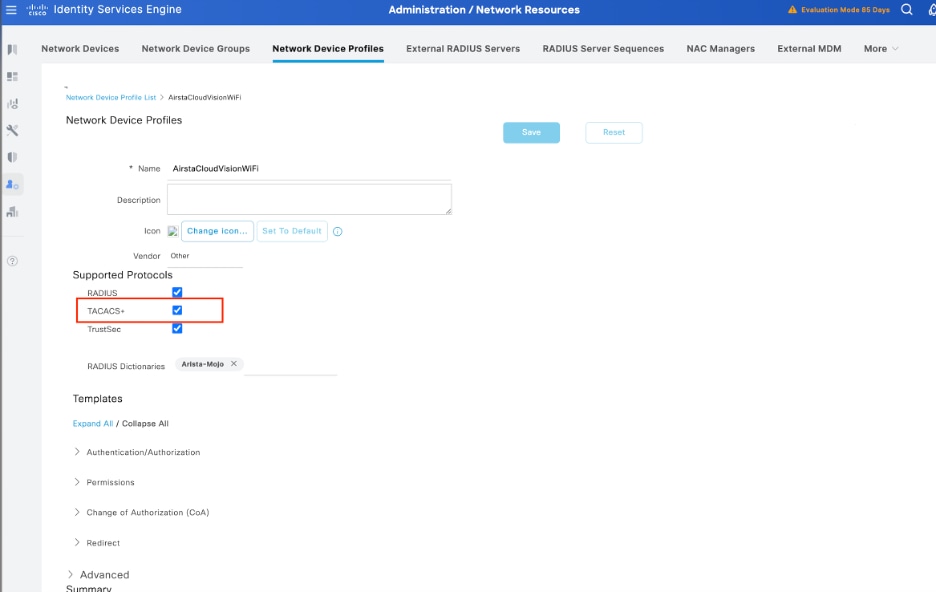Open the policy shield sidebar icon
The image size is (936, 592).
pyautogui.click(x=12, y=157)
